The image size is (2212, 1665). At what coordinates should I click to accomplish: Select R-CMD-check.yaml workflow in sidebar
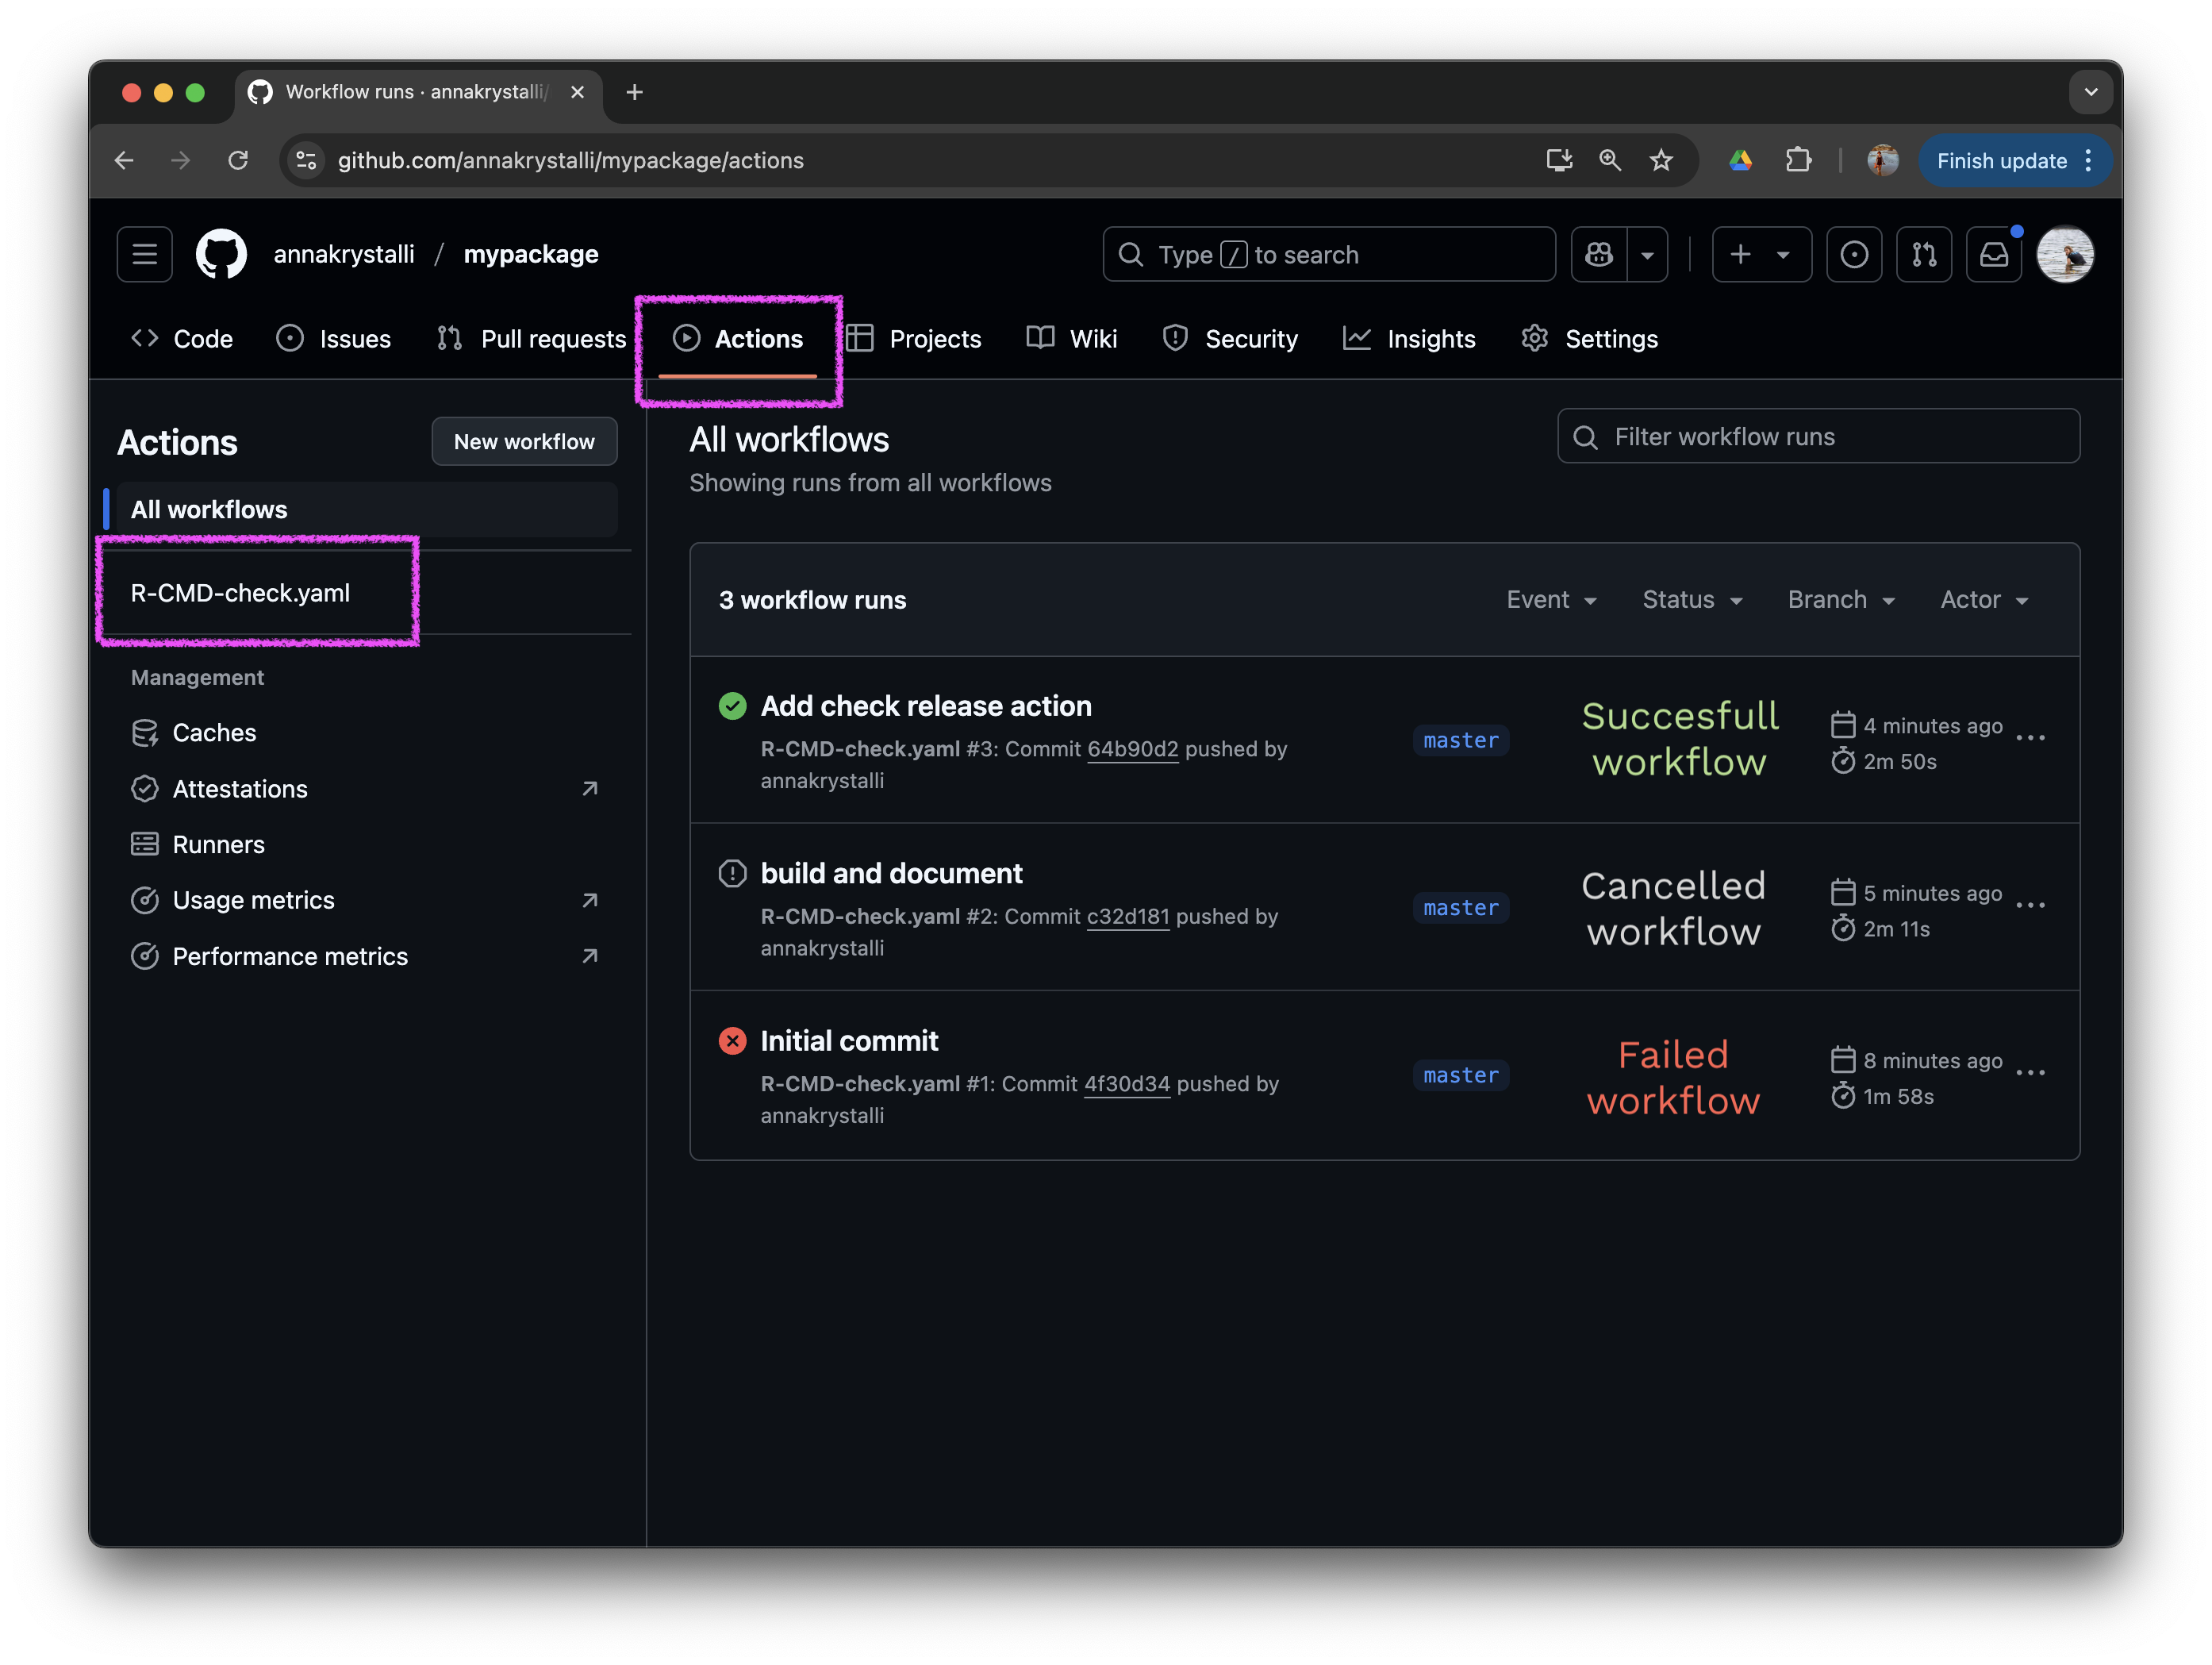[240, 593]
